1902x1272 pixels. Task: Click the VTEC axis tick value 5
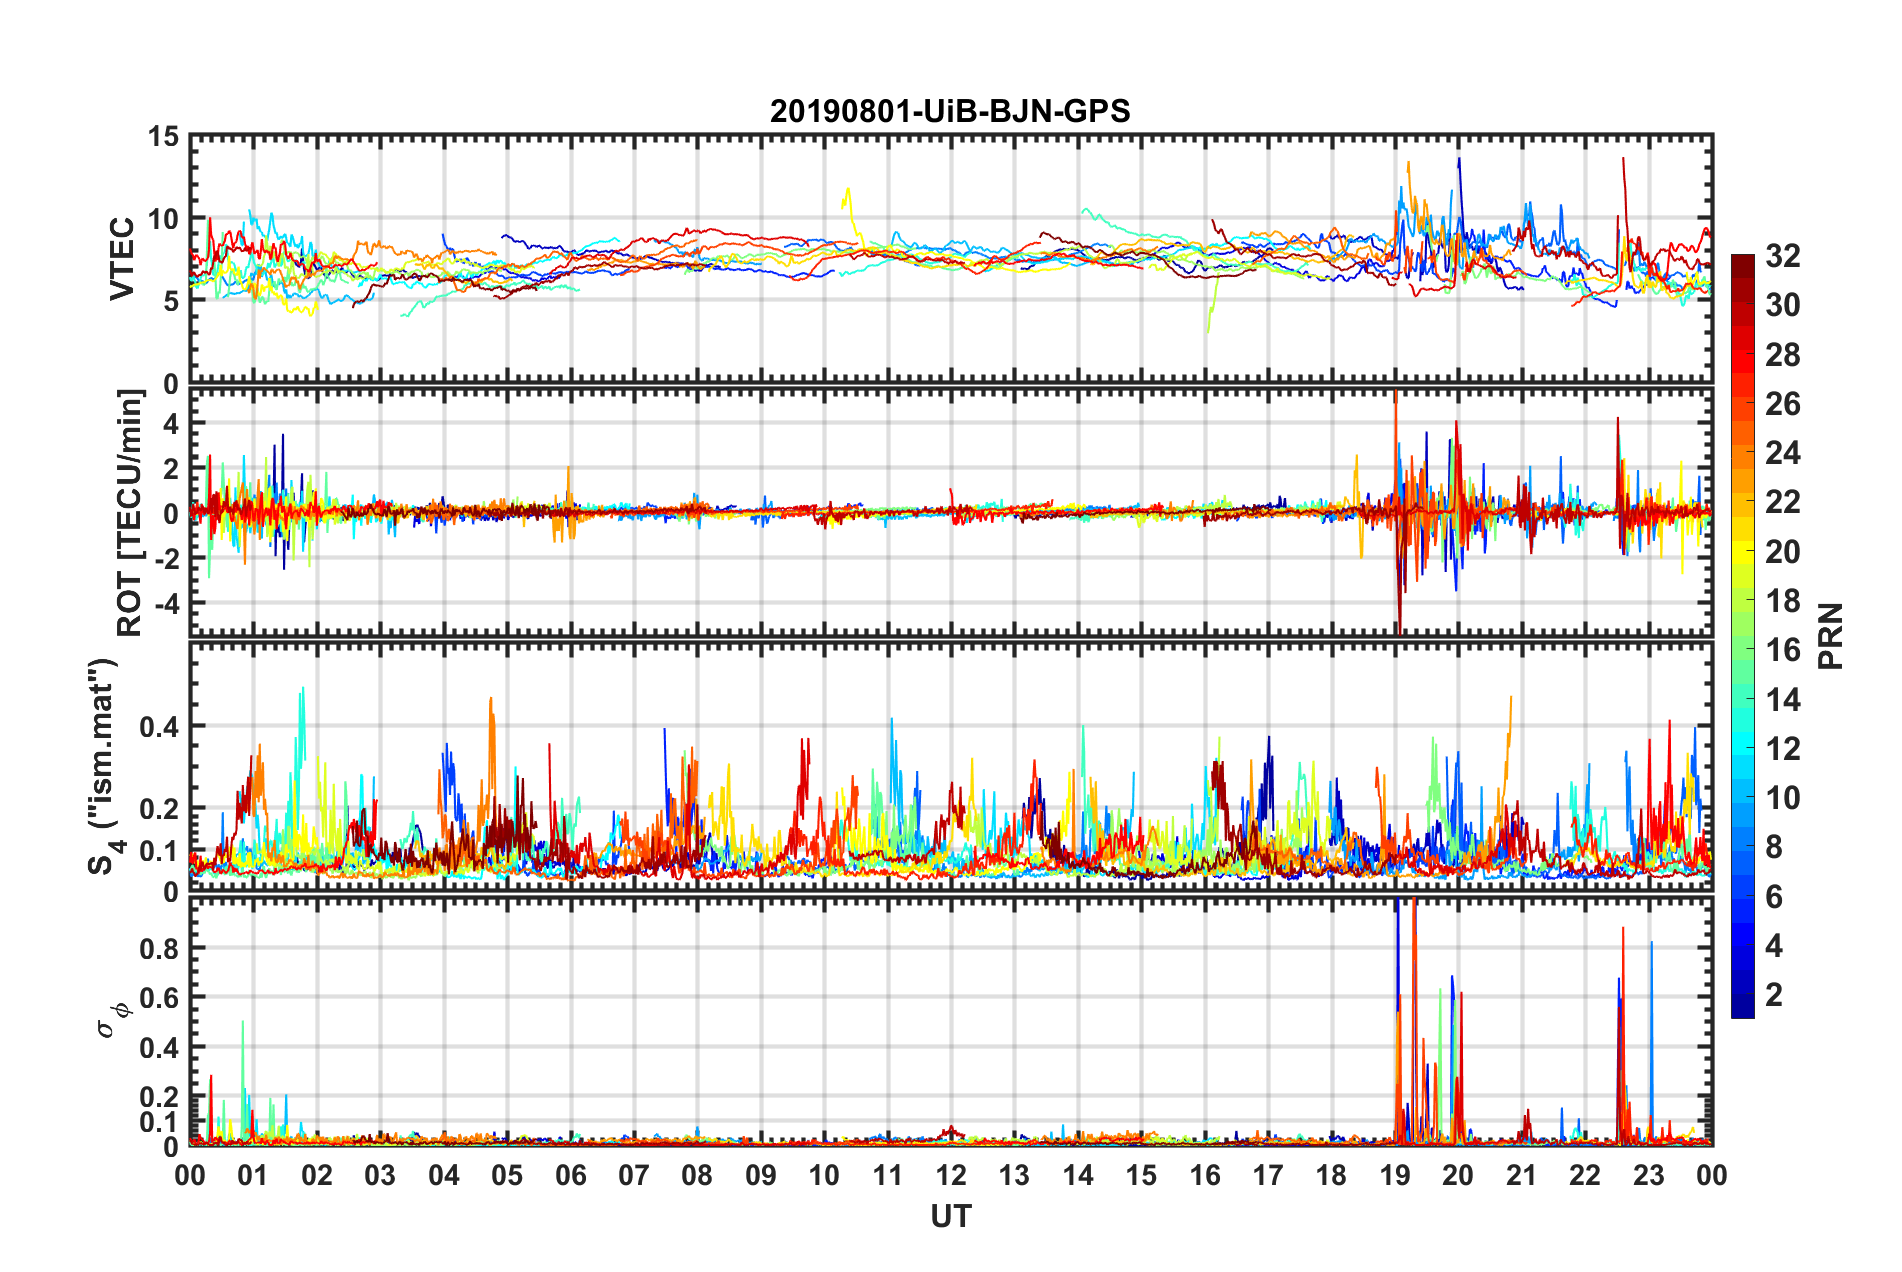[x=171, y=301]
